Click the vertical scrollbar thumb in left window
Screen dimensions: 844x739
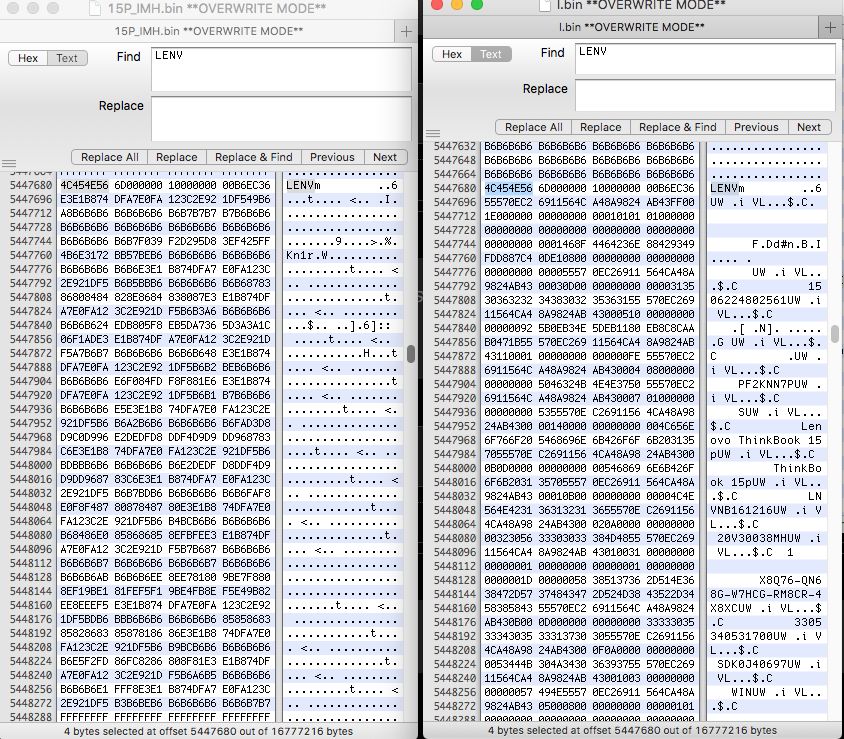point(410,354)
